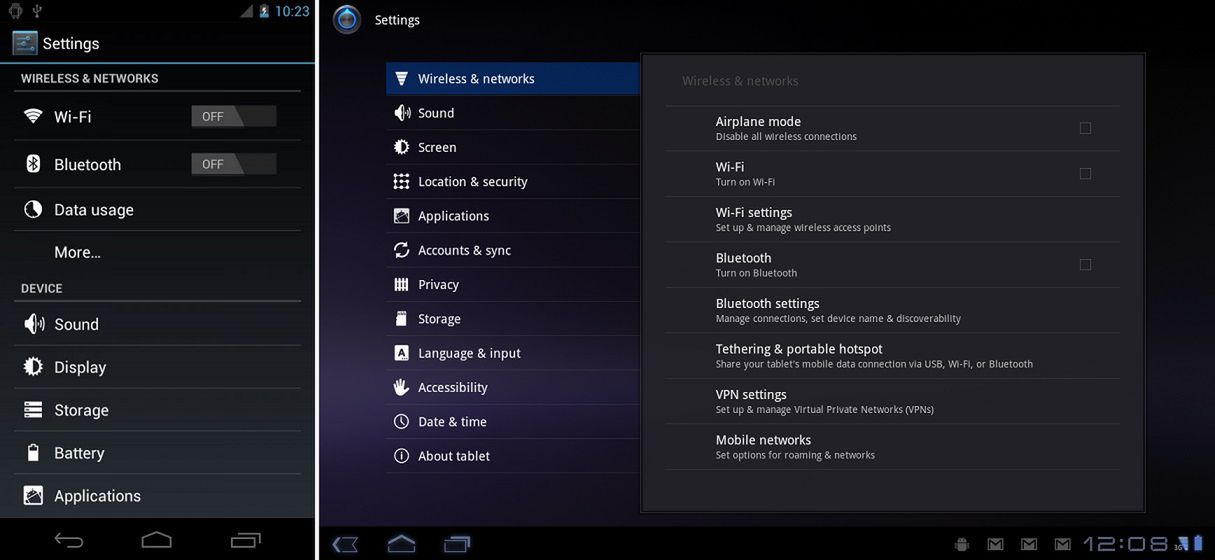Enable the Airplane mode checkbox
Viewport: 1215px width, 560px height.
[x=1085, y=128]
